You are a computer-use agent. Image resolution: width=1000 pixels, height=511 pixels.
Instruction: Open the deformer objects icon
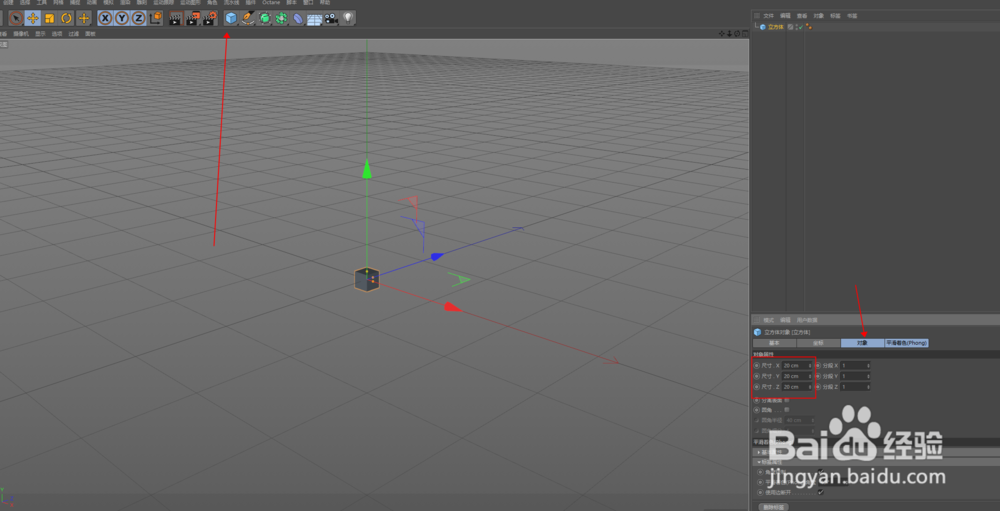pyautogui.click(x=298, y=19)
